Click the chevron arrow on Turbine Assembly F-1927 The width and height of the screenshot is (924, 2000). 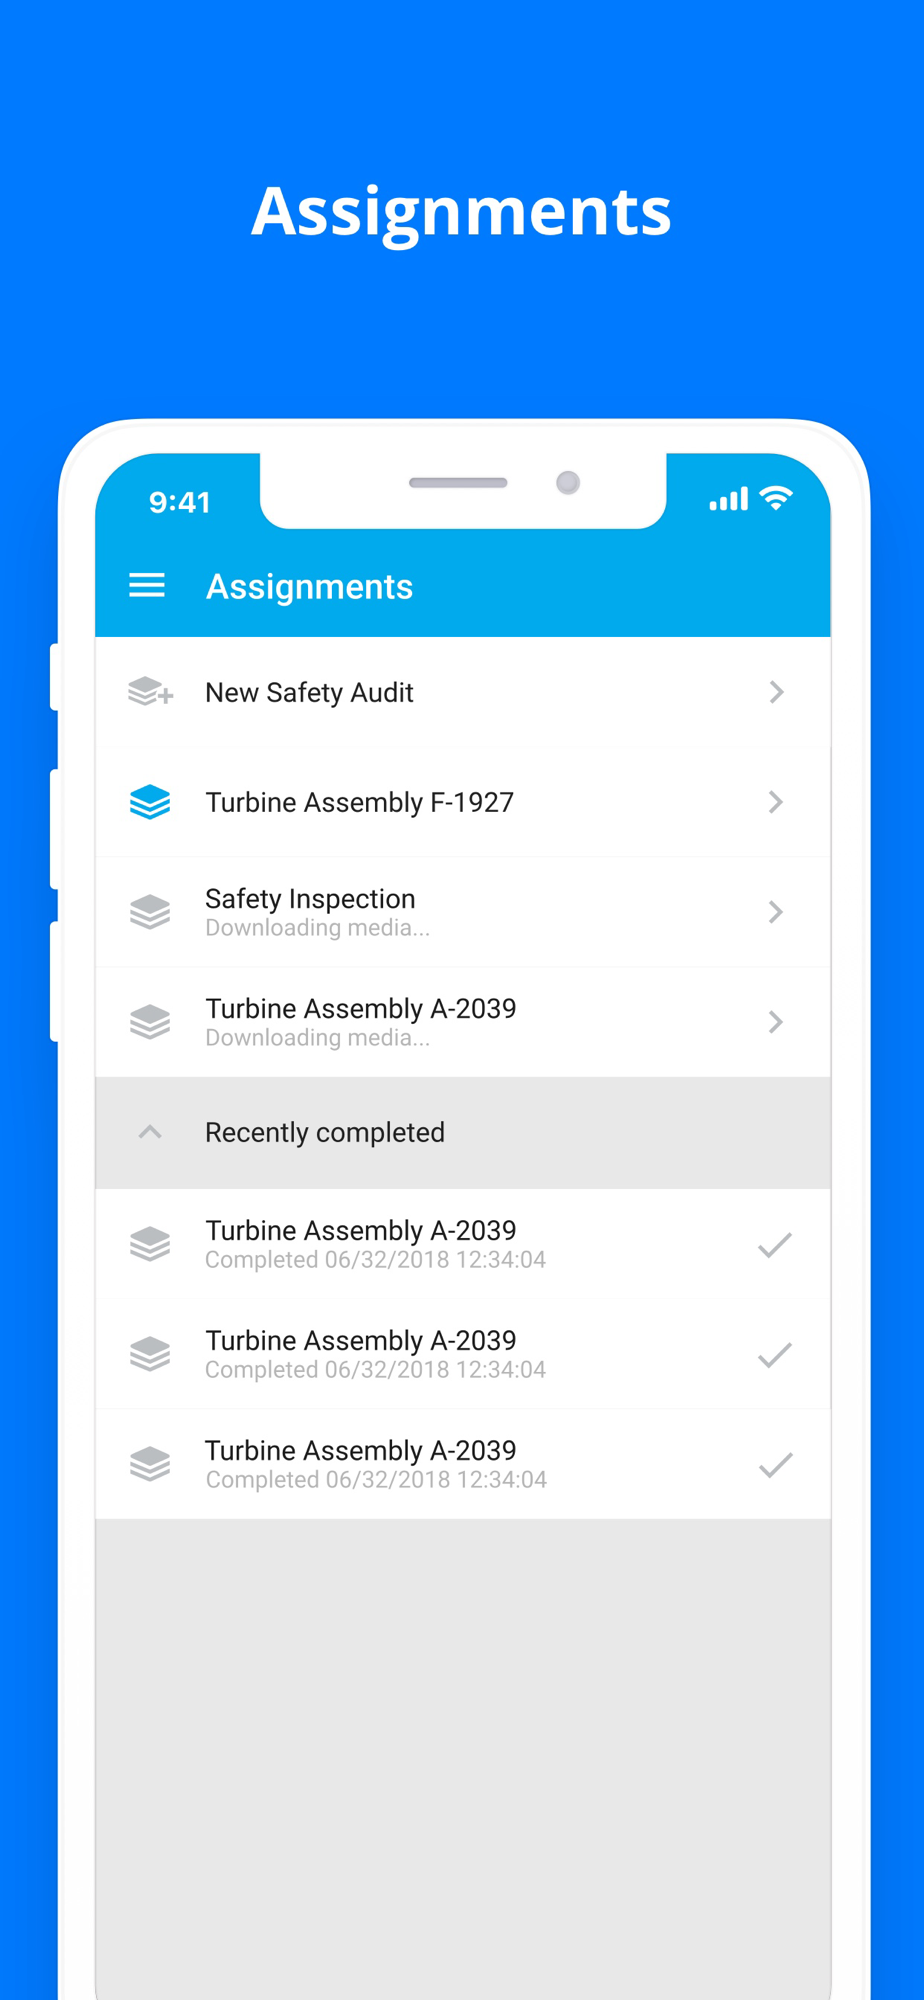point(776,802)
